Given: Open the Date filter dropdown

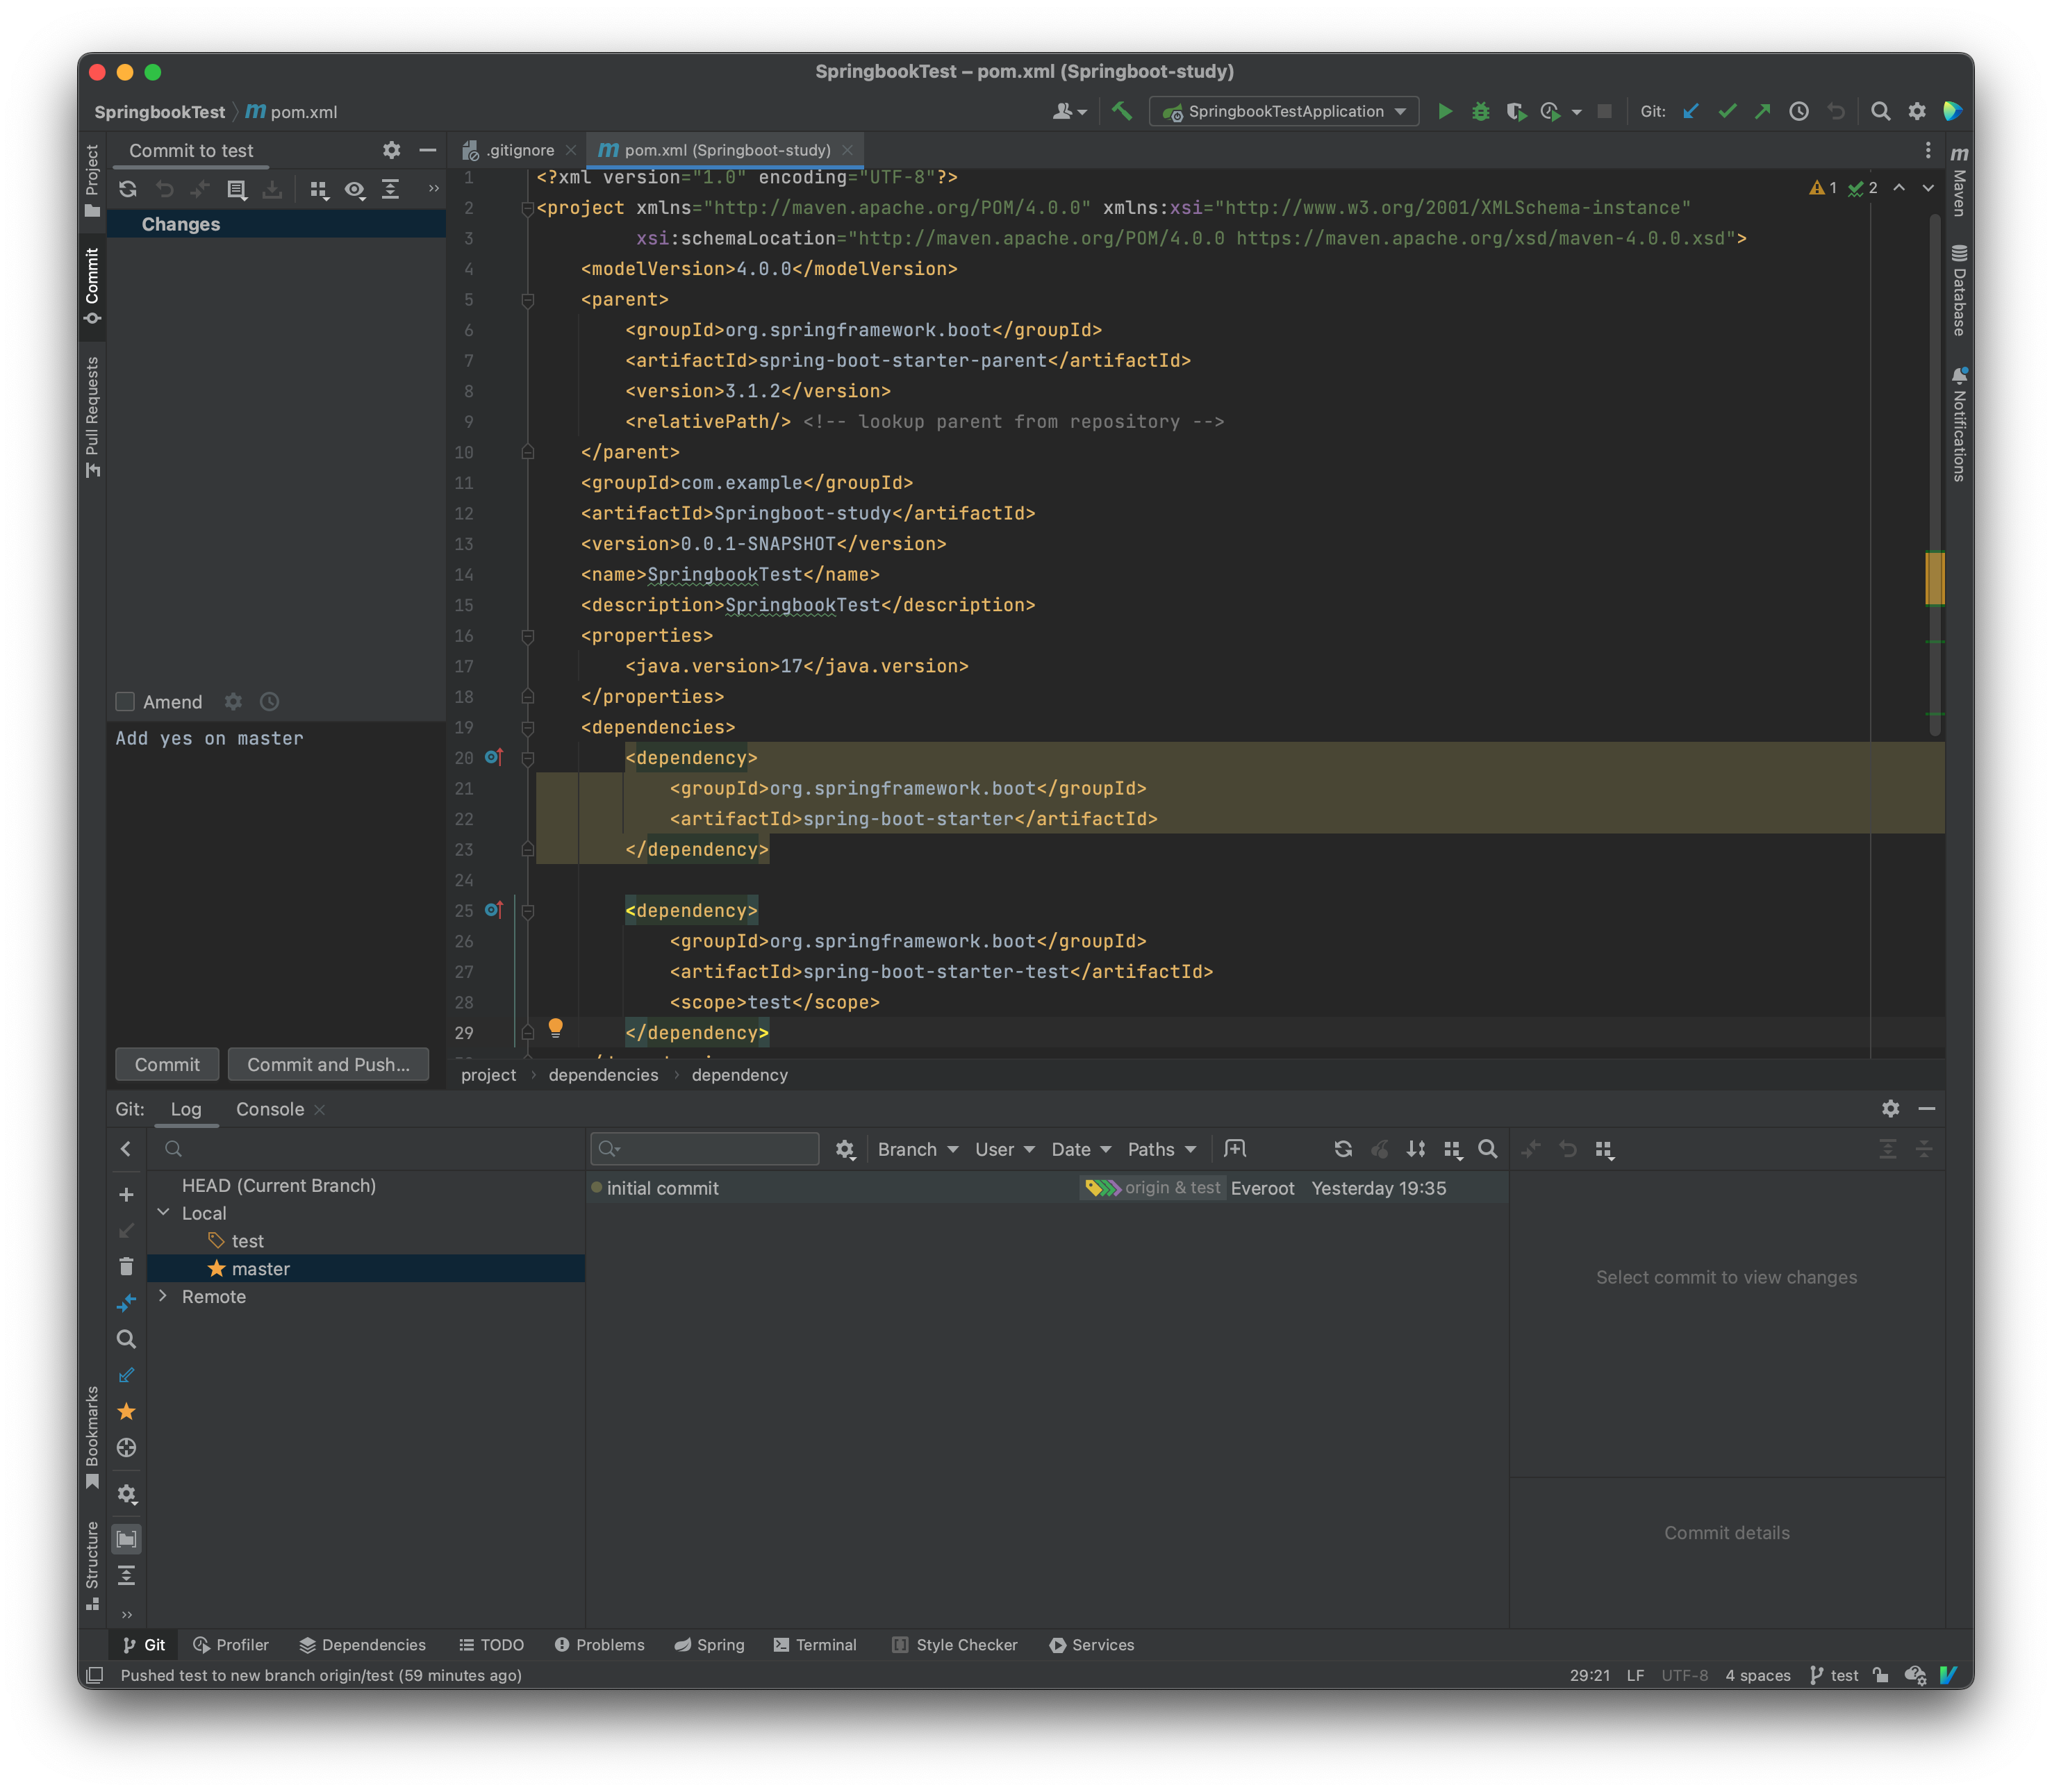Looking at the screenshot, I should [x=1080, y=1149].
